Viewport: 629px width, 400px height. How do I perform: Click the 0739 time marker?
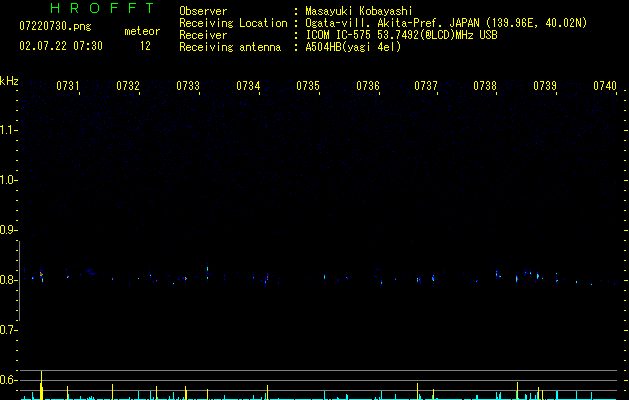(545, 86)
